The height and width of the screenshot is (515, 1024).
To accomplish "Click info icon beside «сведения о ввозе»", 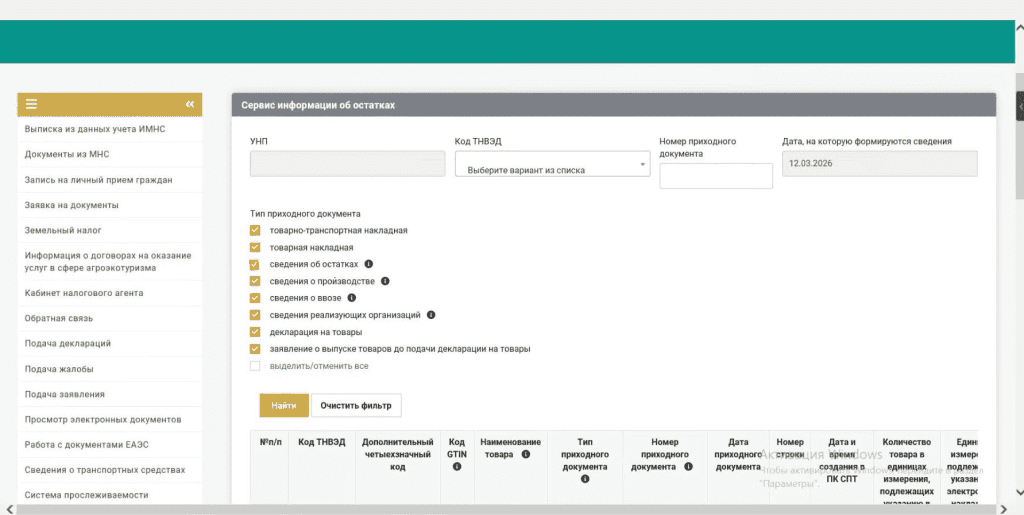I will 352,298.
